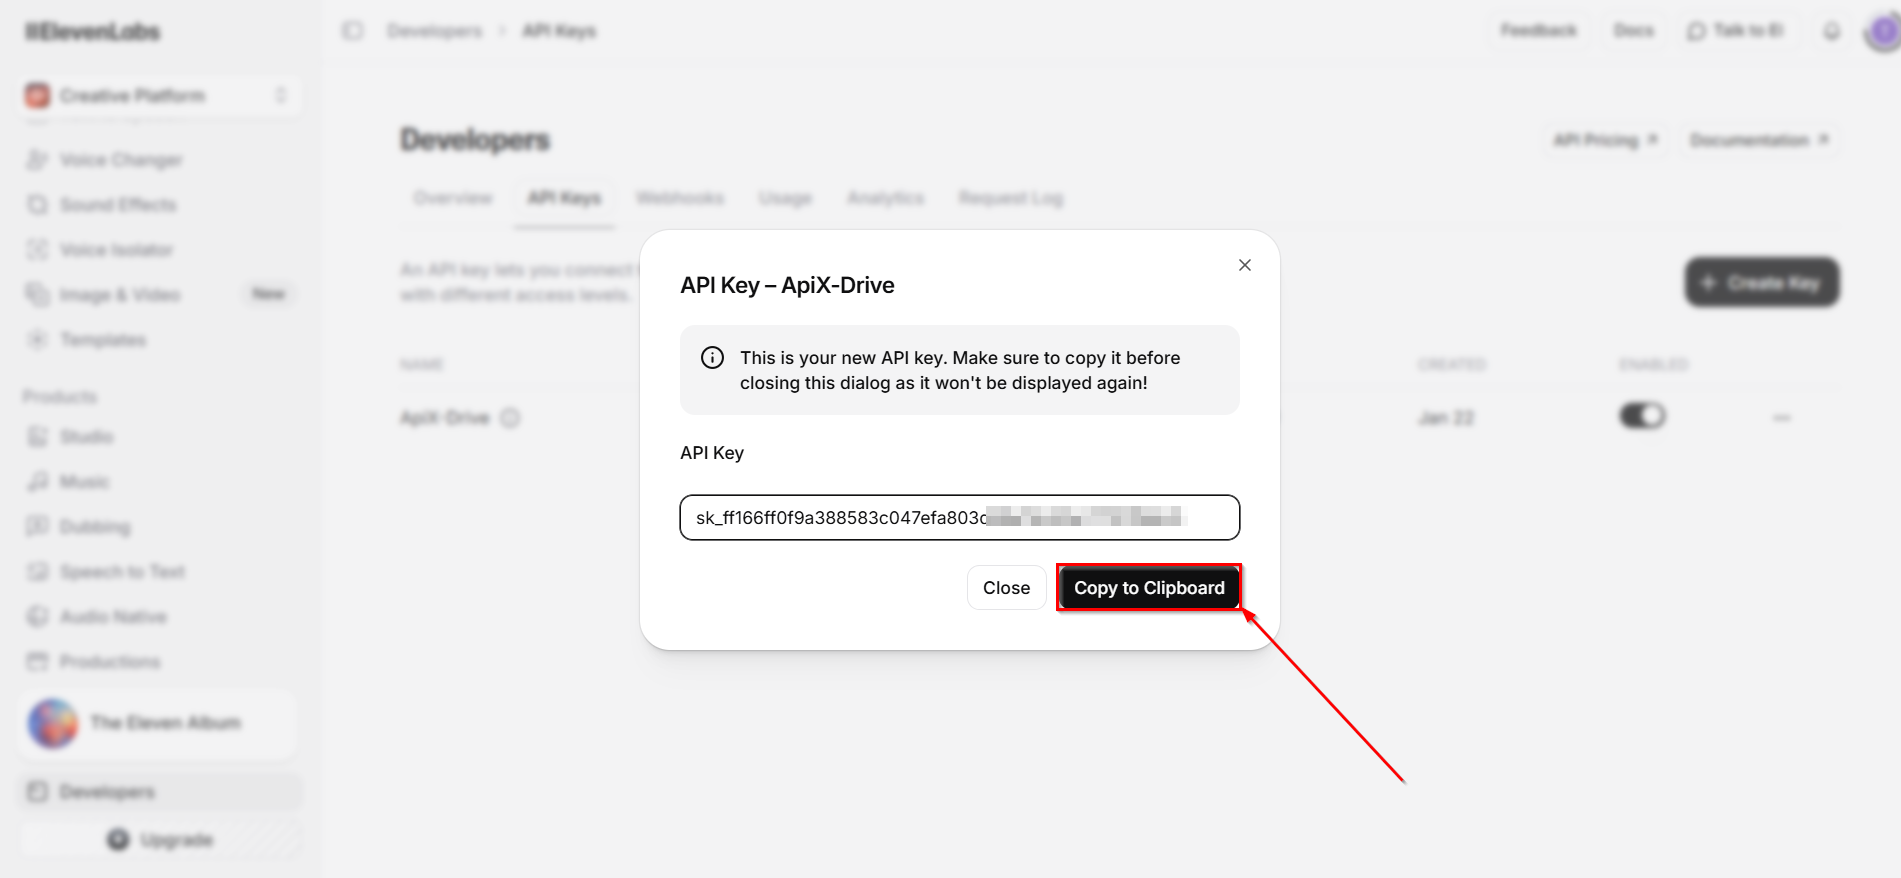Image resolution: width=1901 pixels, height=878 pixels.
Task: Click the Close button in dialog
Action: (1006, 588)
